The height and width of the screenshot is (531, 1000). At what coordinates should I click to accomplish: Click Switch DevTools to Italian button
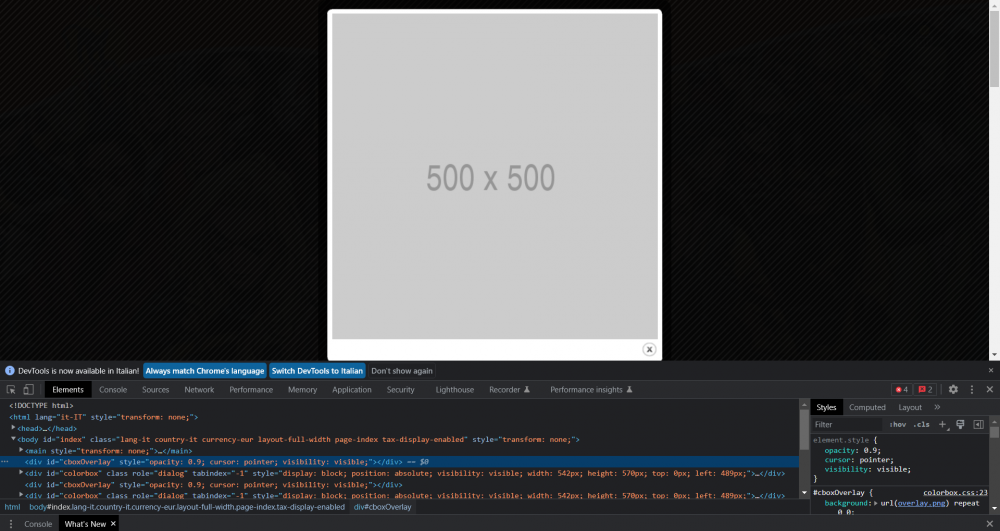(x=317, y=370)
